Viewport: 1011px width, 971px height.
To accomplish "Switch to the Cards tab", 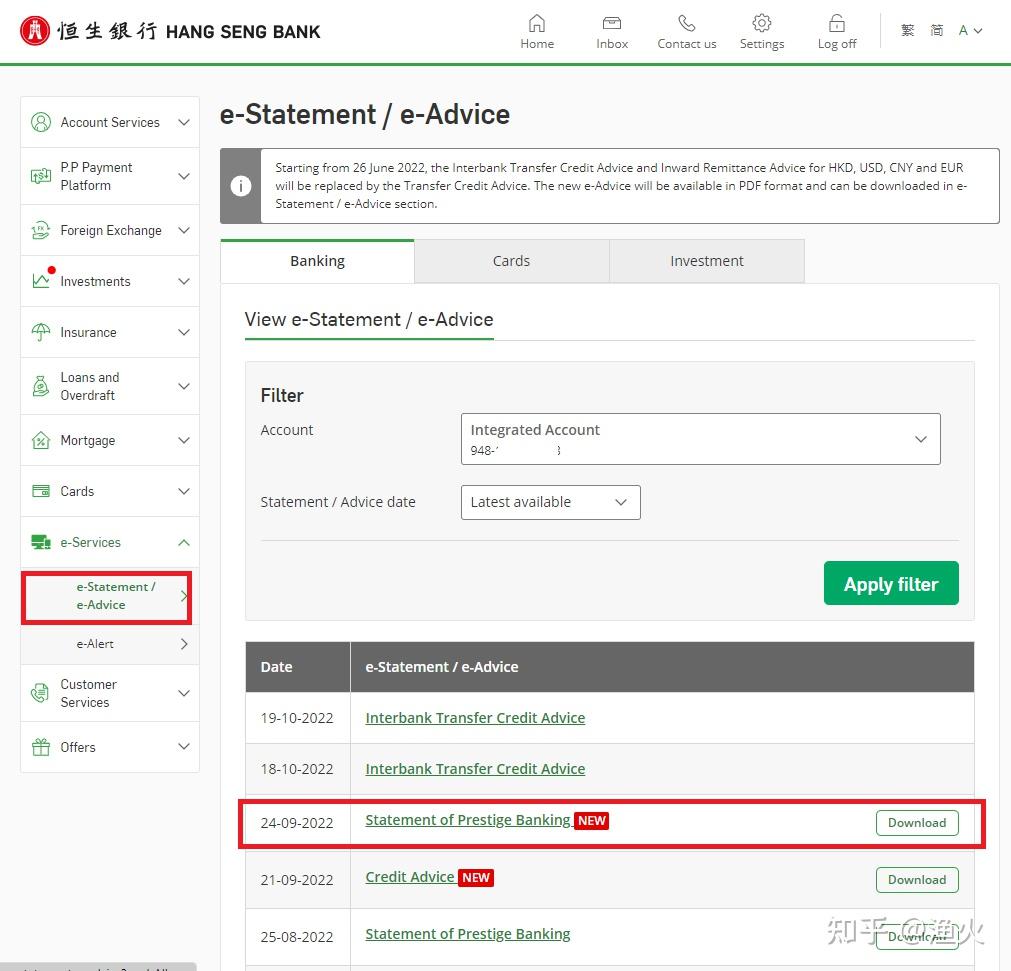I will pyautogui.click(x=511, y=261).
